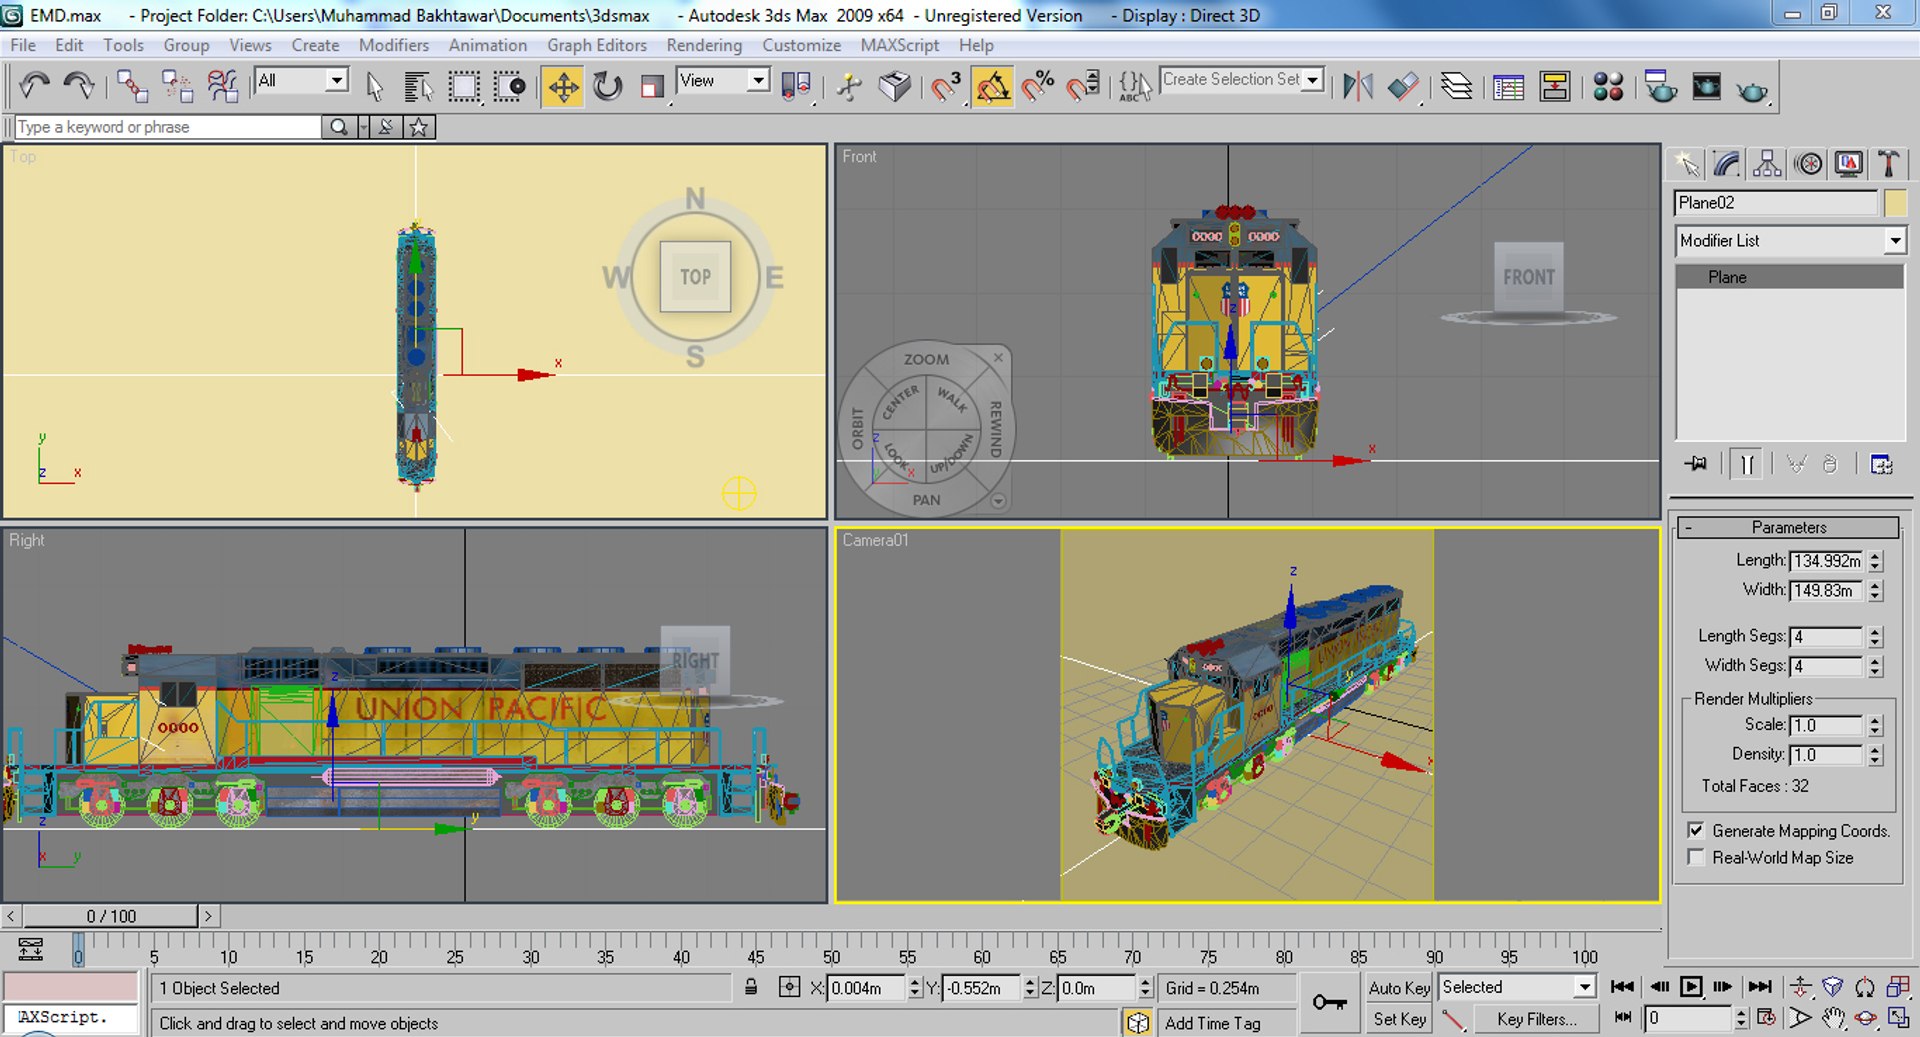This screenshot has width=1920, height=1037.
Task: Click the Redo arrow icon
Action: coord(78,87)
